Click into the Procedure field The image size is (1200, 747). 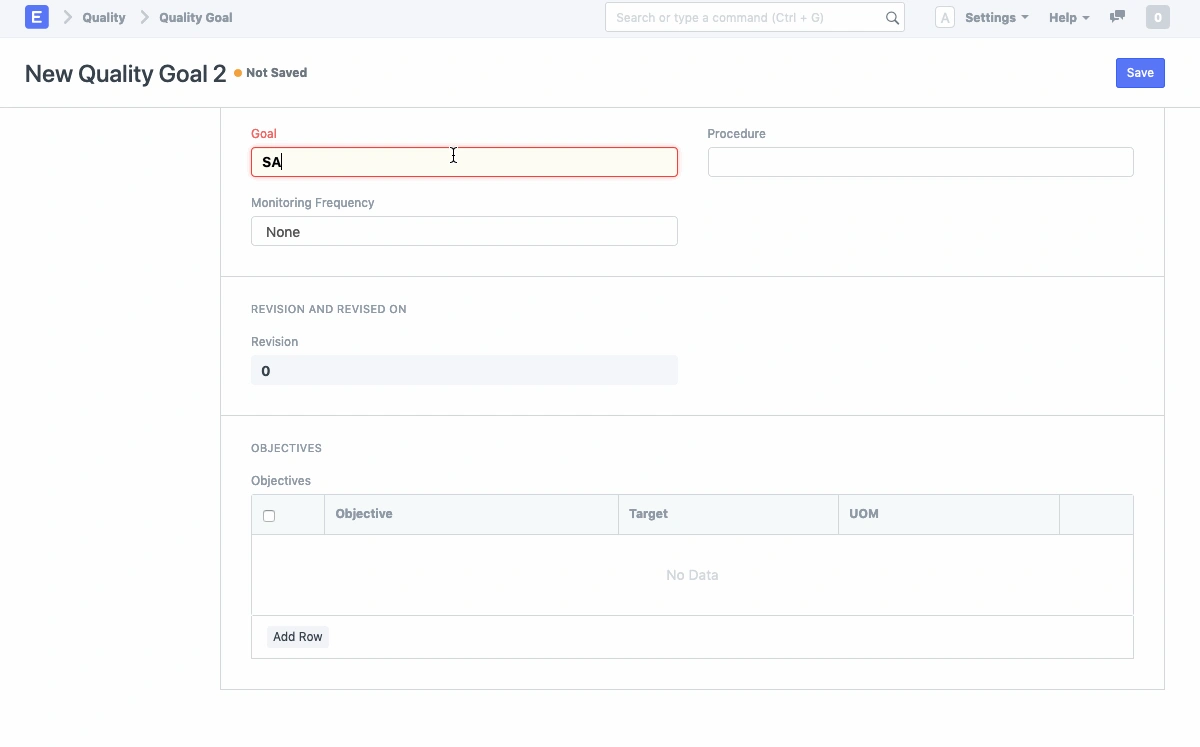[920, 162]
